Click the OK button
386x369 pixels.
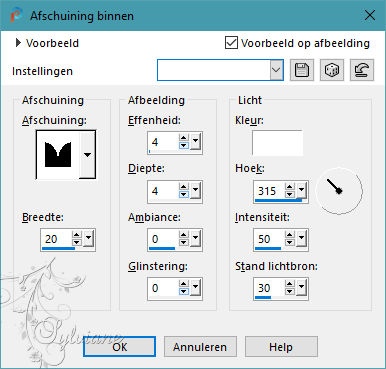tap(119, 347)
